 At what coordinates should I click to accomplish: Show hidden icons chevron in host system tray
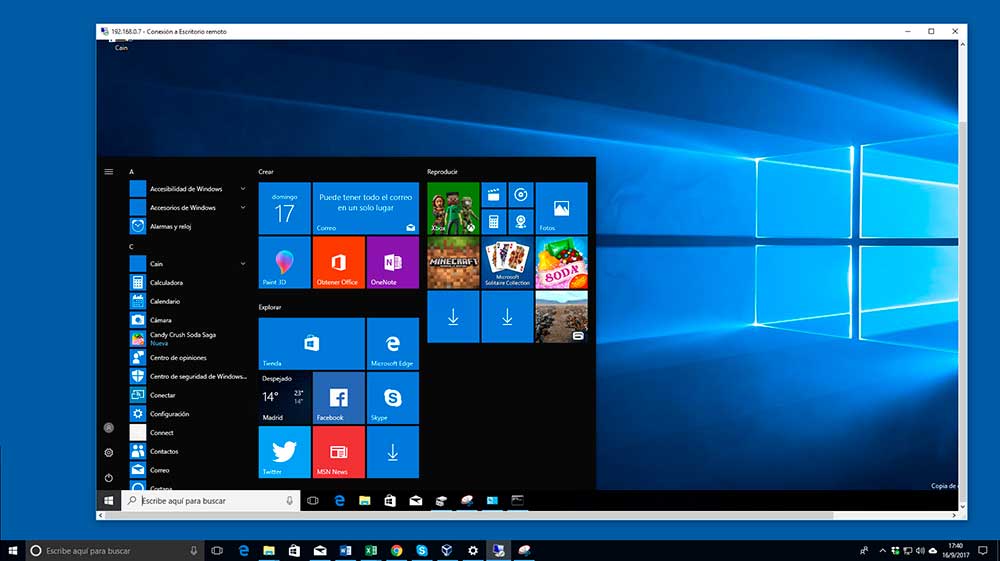883,551
